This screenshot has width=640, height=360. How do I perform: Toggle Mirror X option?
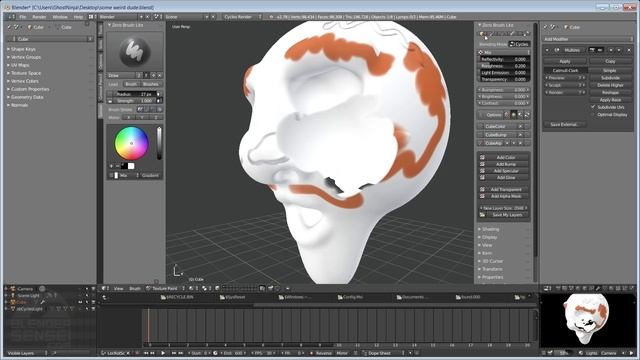[x=128, y=118]
